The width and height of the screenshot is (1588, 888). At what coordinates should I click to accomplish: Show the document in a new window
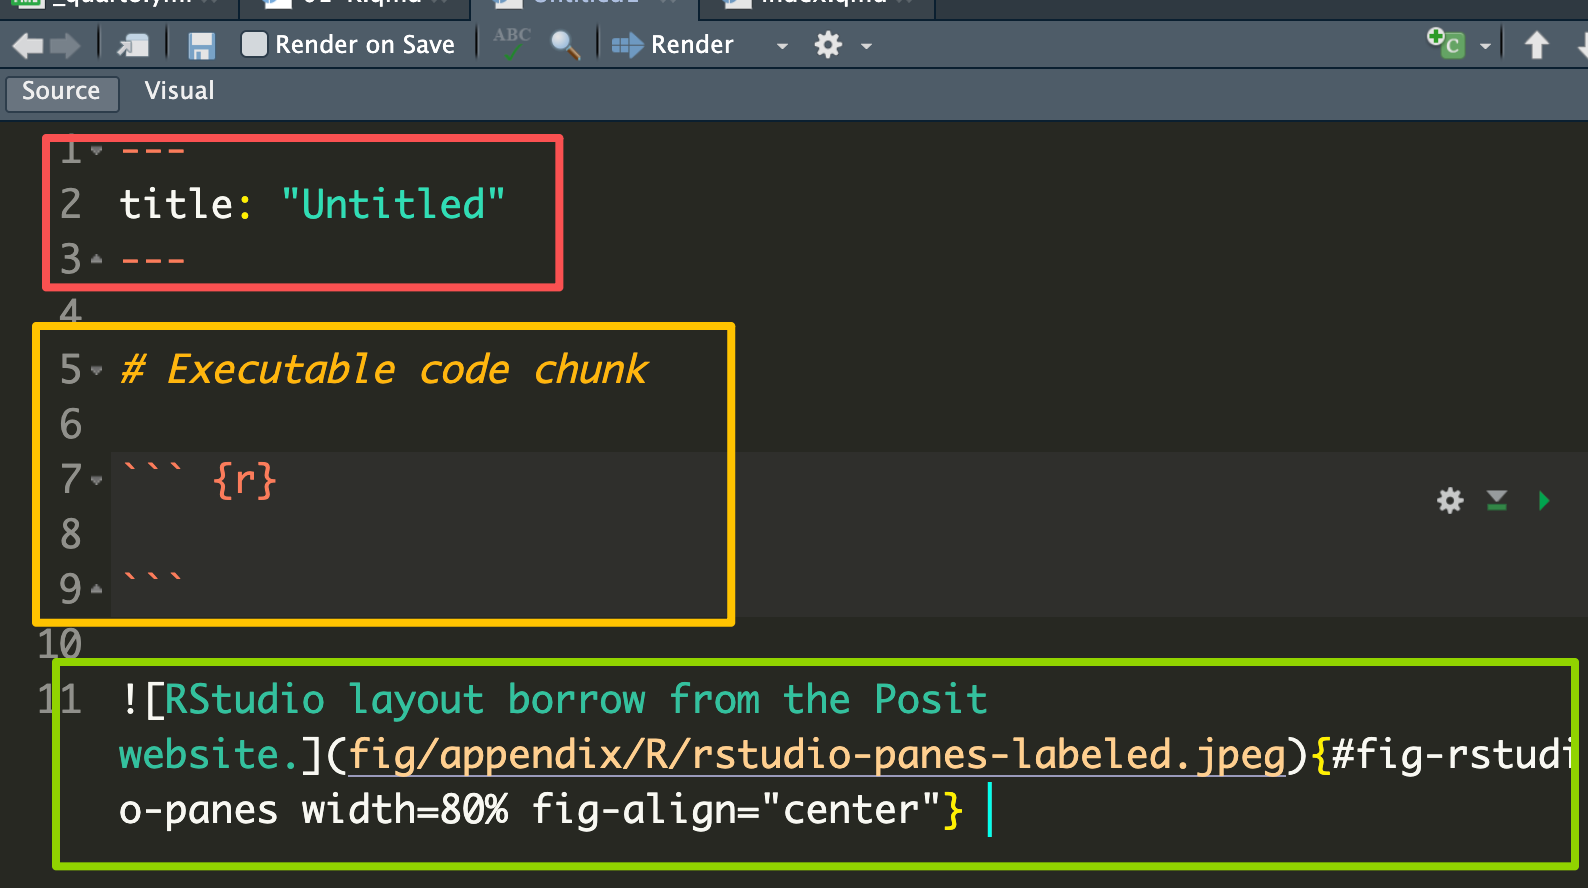click(x=133, y=45)
